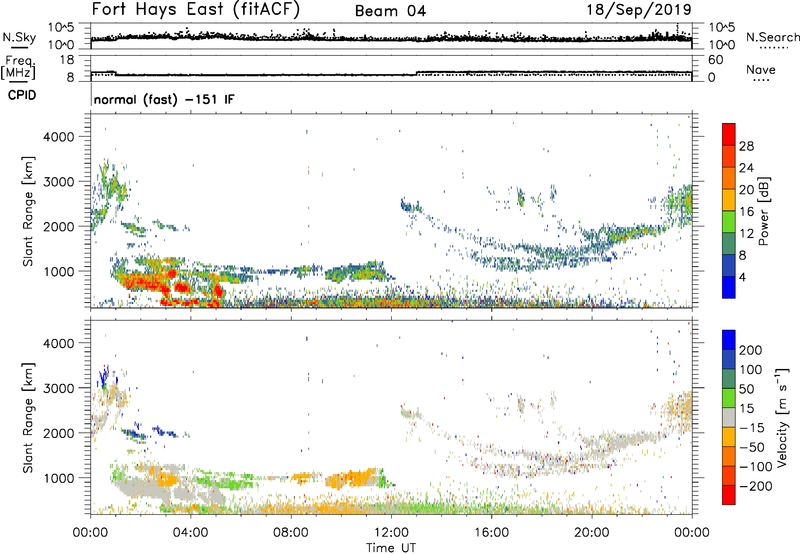The height and width of the screenshot is (554, 800).
Task: Click the 'Velocity [m s-1]' color bar label
Action: 782,417
